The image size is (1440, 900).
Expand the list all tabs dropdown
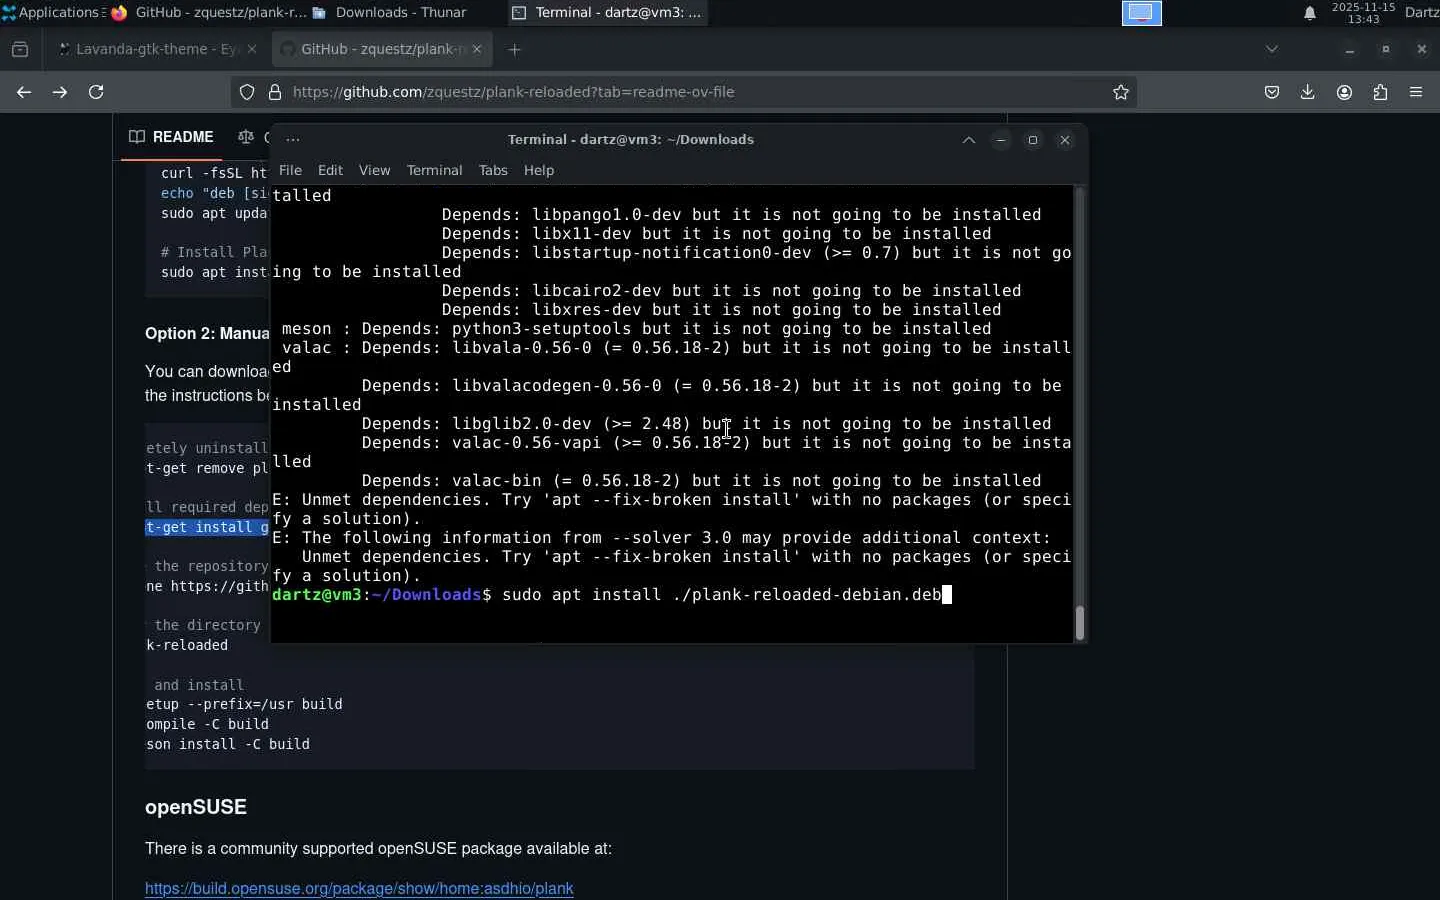click(x=1272, y=49)
